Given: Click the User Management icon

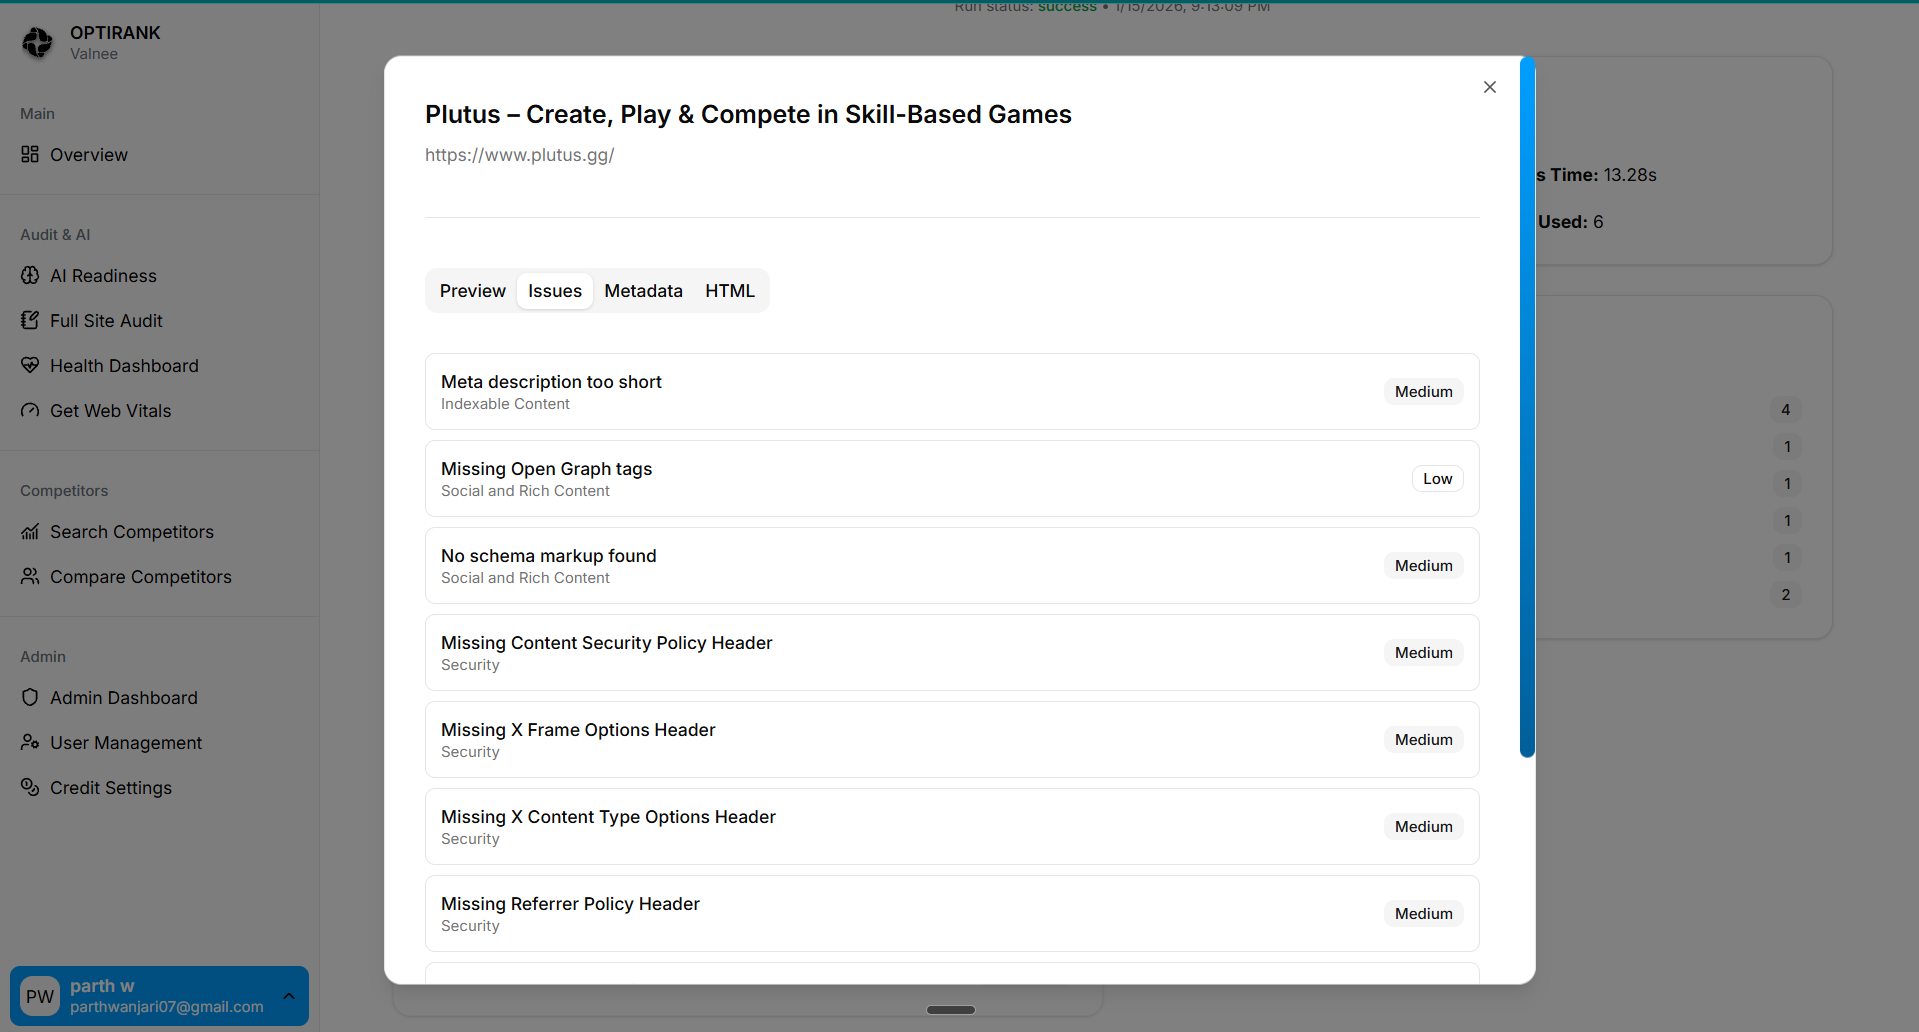Looking at the screenshot, I should pyautogui.click(x=30, y=742).
